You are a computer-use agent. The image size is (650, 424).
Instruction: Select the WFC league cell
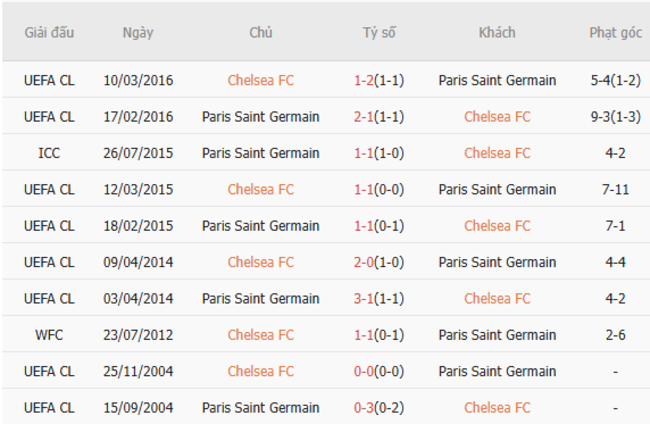coord(49,335)
